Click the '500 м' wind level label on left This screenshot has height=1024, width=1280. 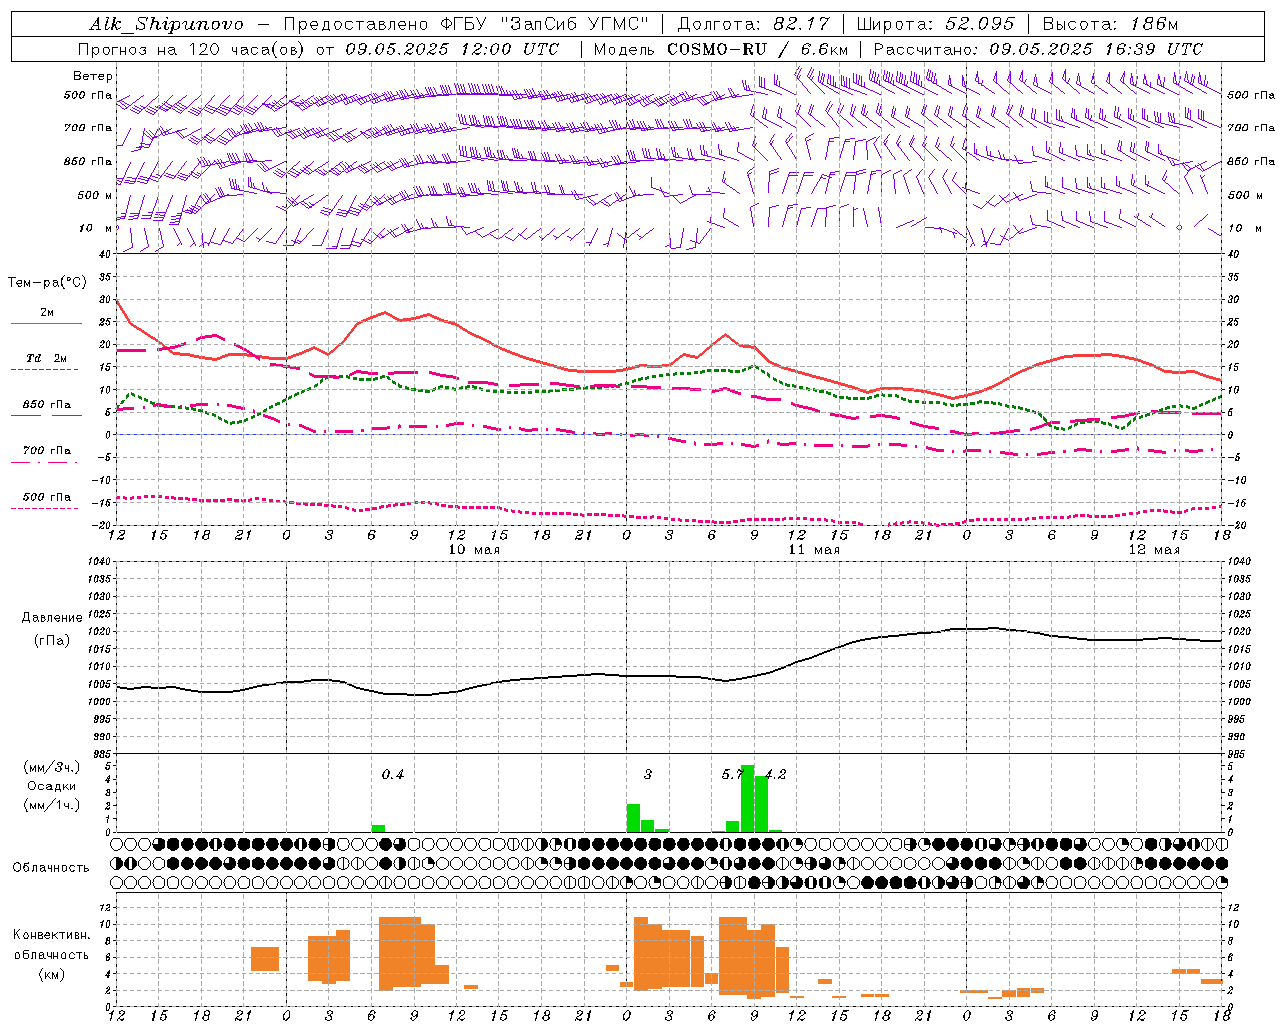pyautogui.click(x=96, y=195)
